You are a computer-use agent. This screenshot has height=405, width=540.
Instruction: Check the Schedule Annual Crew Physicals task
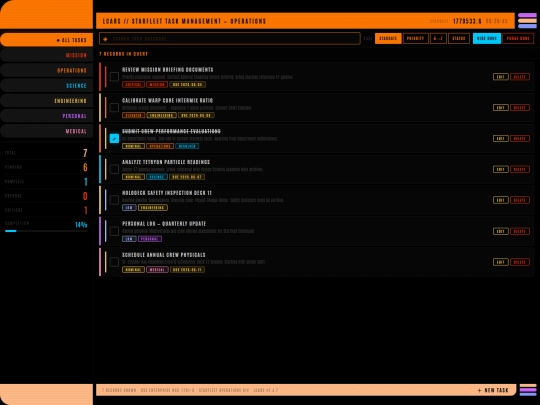[114, 262]
